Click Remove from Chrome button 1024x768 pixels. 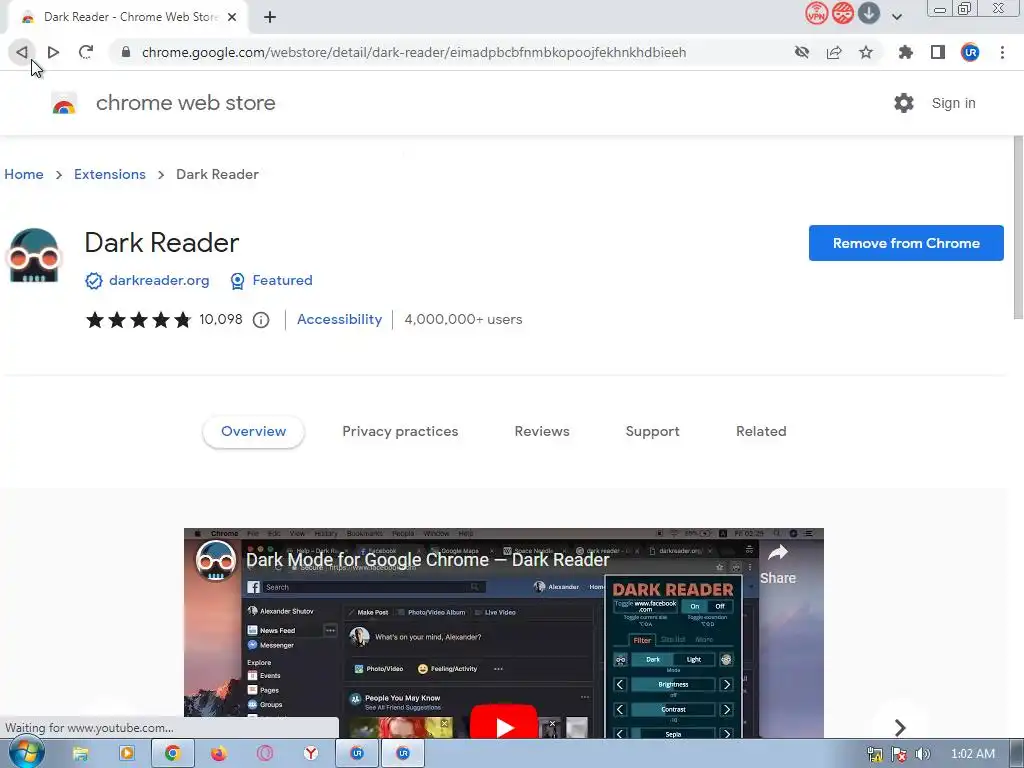tap(906, 243)
